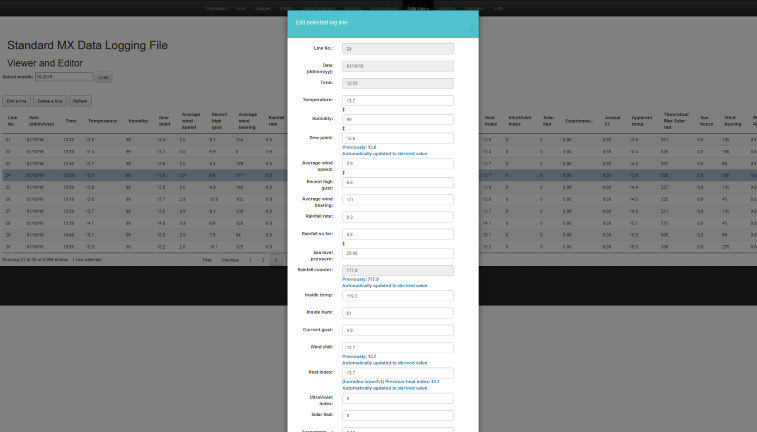757x432 pixels.
Task: Click the Wind chill input field
Action: pos(397,346)
